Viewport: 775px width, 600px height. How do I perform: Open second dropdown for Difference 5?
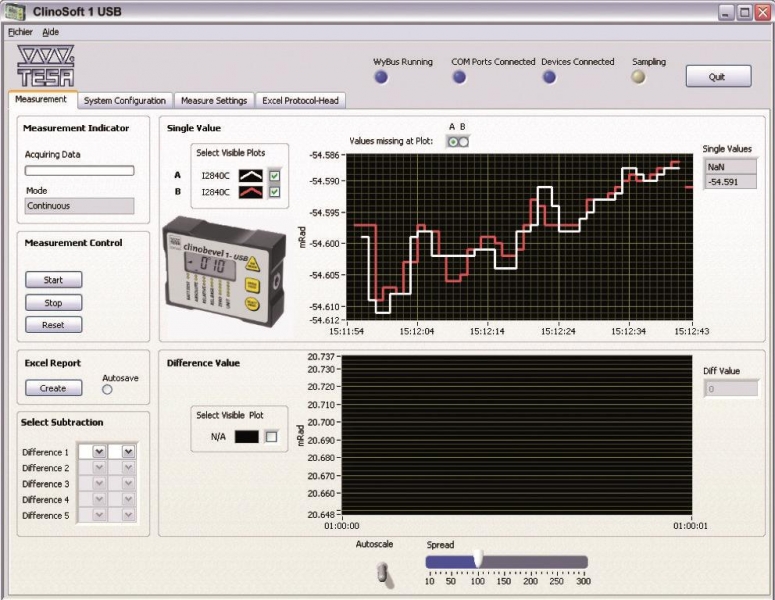click(129, 515)
